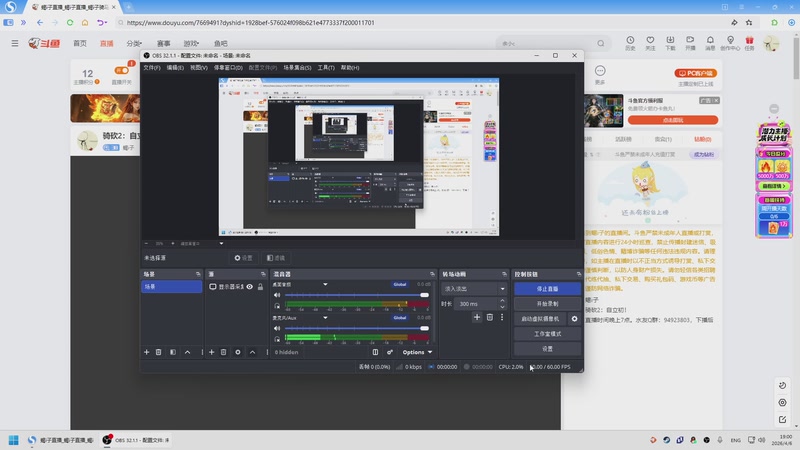Toggle visibility eye of 显示器采集 source

(249, 287)
